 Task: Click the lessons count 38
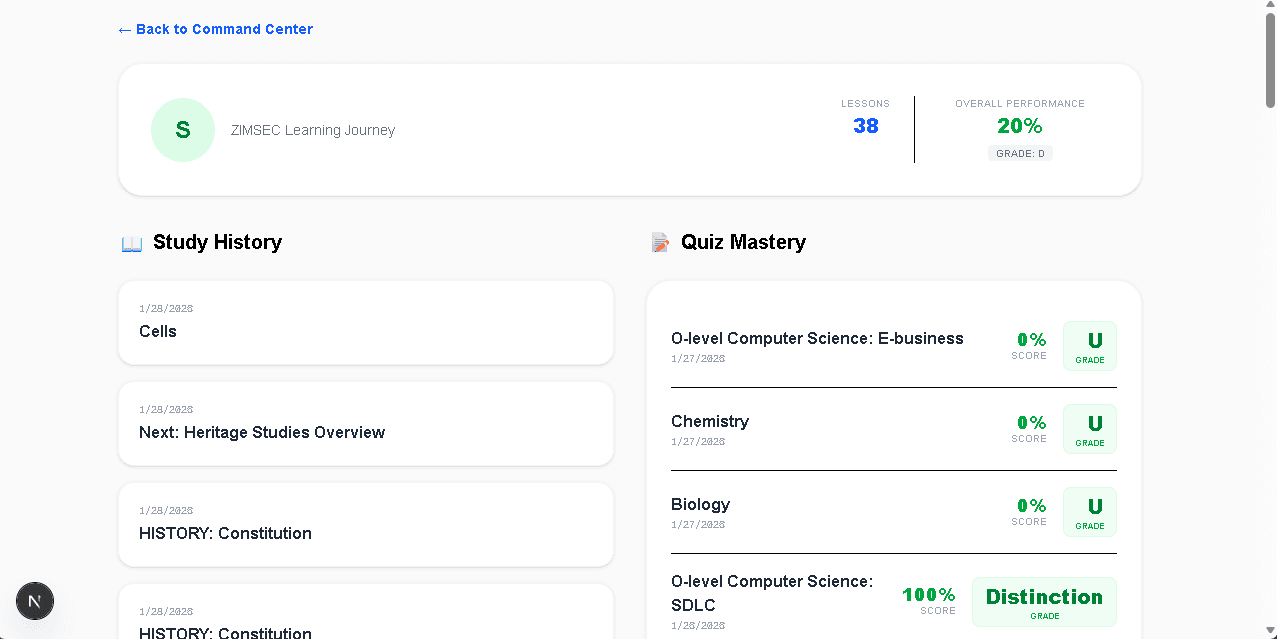864,124
